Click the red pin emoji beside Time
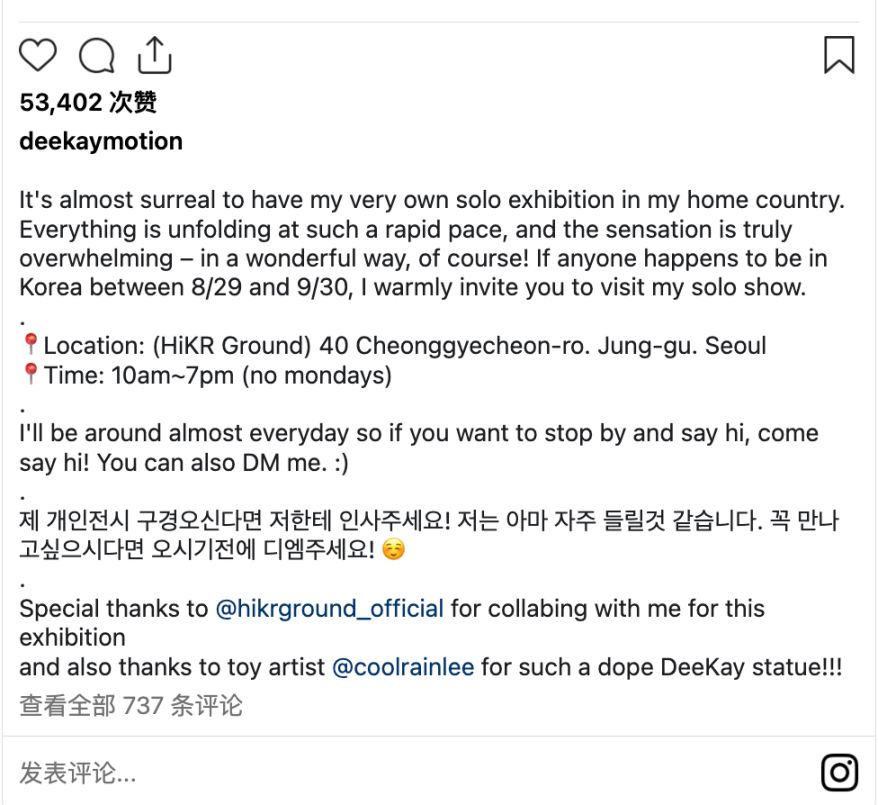The width and height of the screenshot is (878, 805). [x=30, y=376]
